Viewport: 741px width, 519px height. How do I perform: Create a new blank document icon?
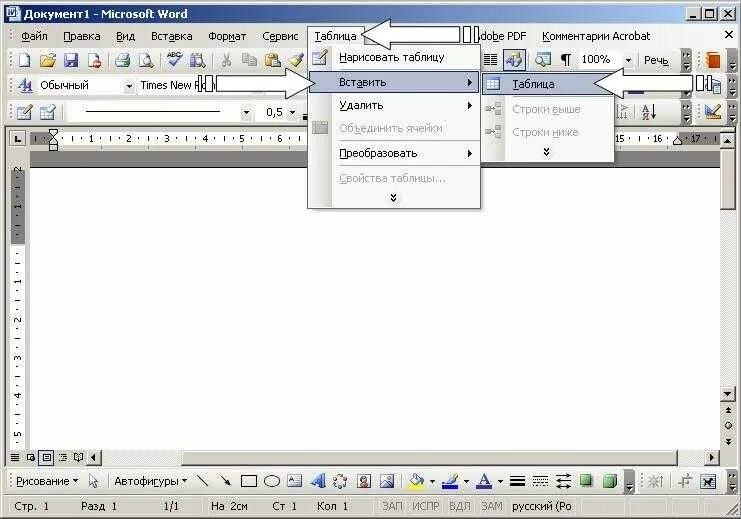coord(25,60)
